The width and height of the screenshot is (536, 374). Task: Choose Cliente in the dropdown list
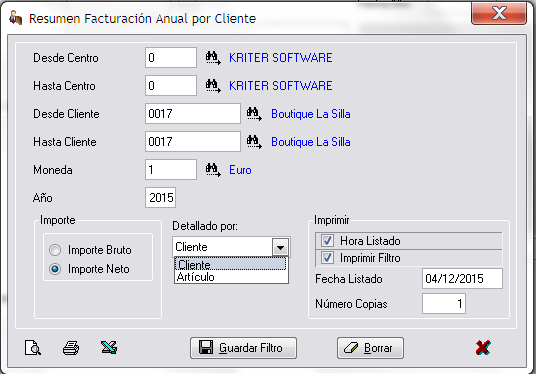point(231,264)
